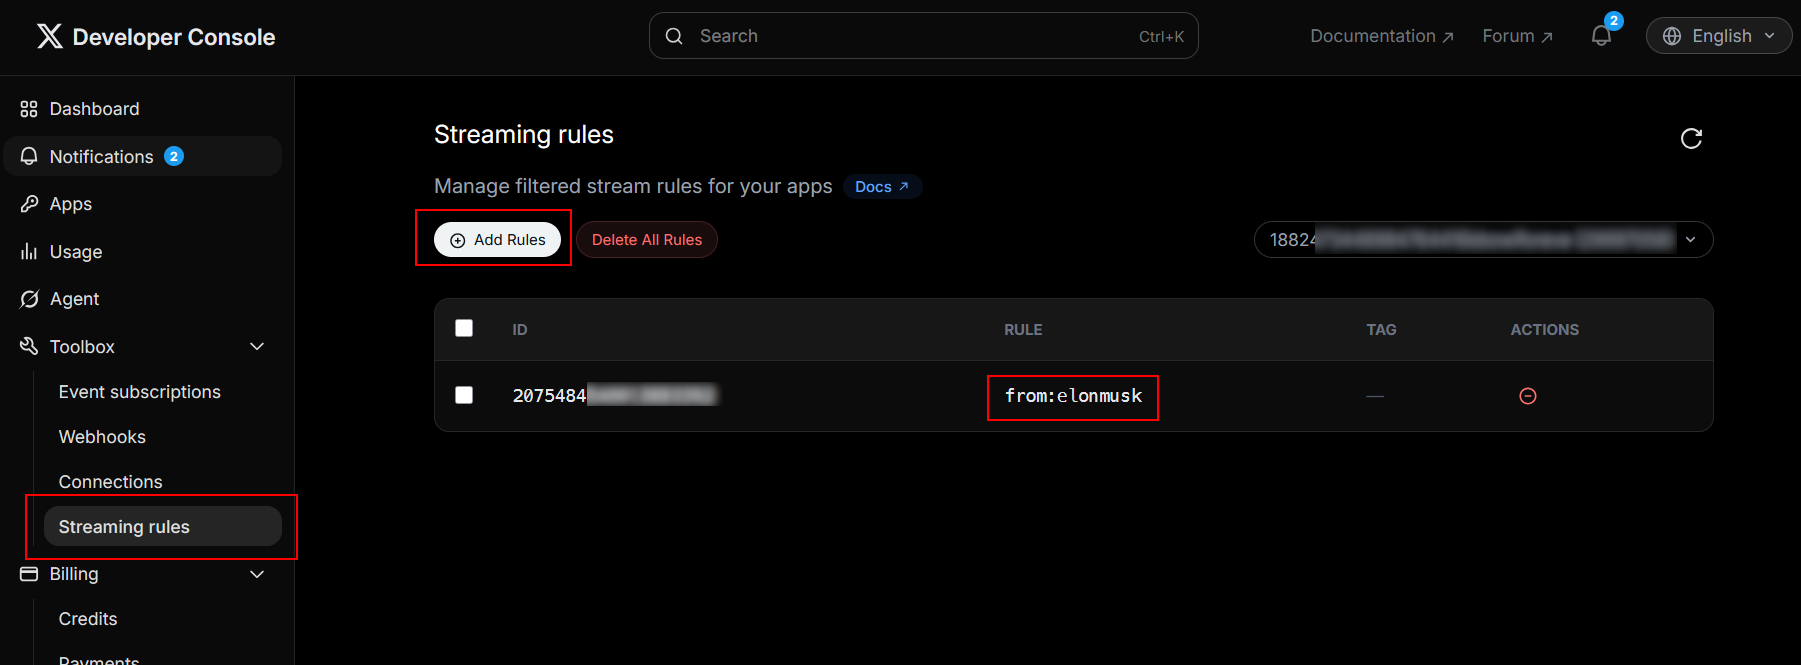1801x665 pixels.
Task: Open the Forum link
Action: [1517, 36]
